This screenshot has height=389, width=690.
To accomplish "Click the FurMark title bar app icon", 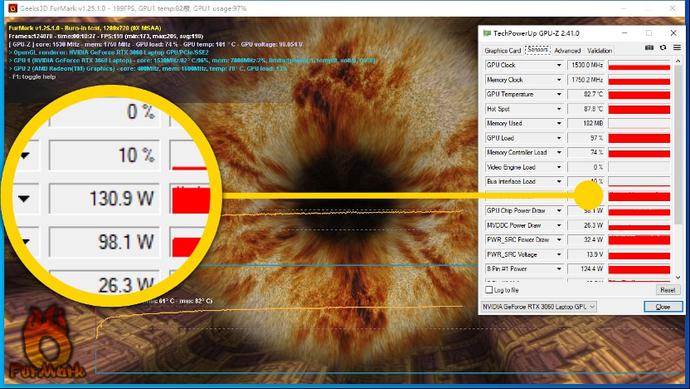I will click(x=13, y=8).
